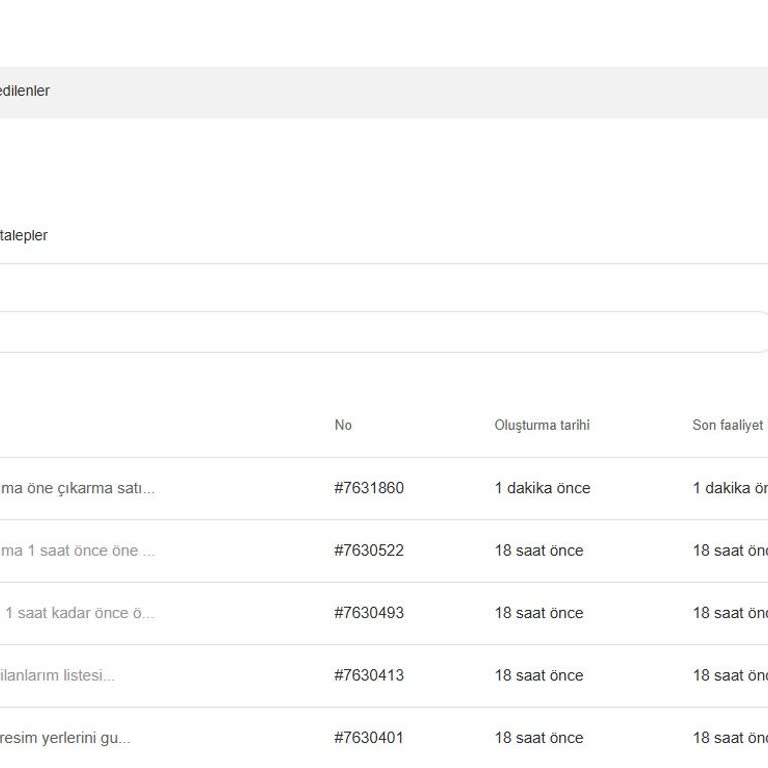Open the request ending 'ilanlarım listesi...'
The image size is (768, 768).
pyautogui.click(x=58, y=675)
